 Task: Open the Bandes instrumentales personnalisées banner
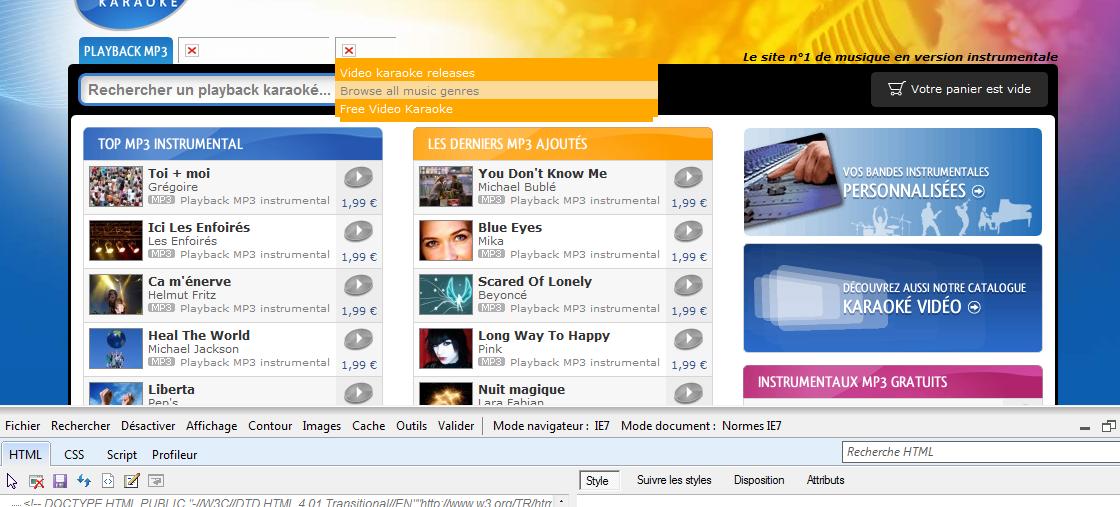pos(892,181)
